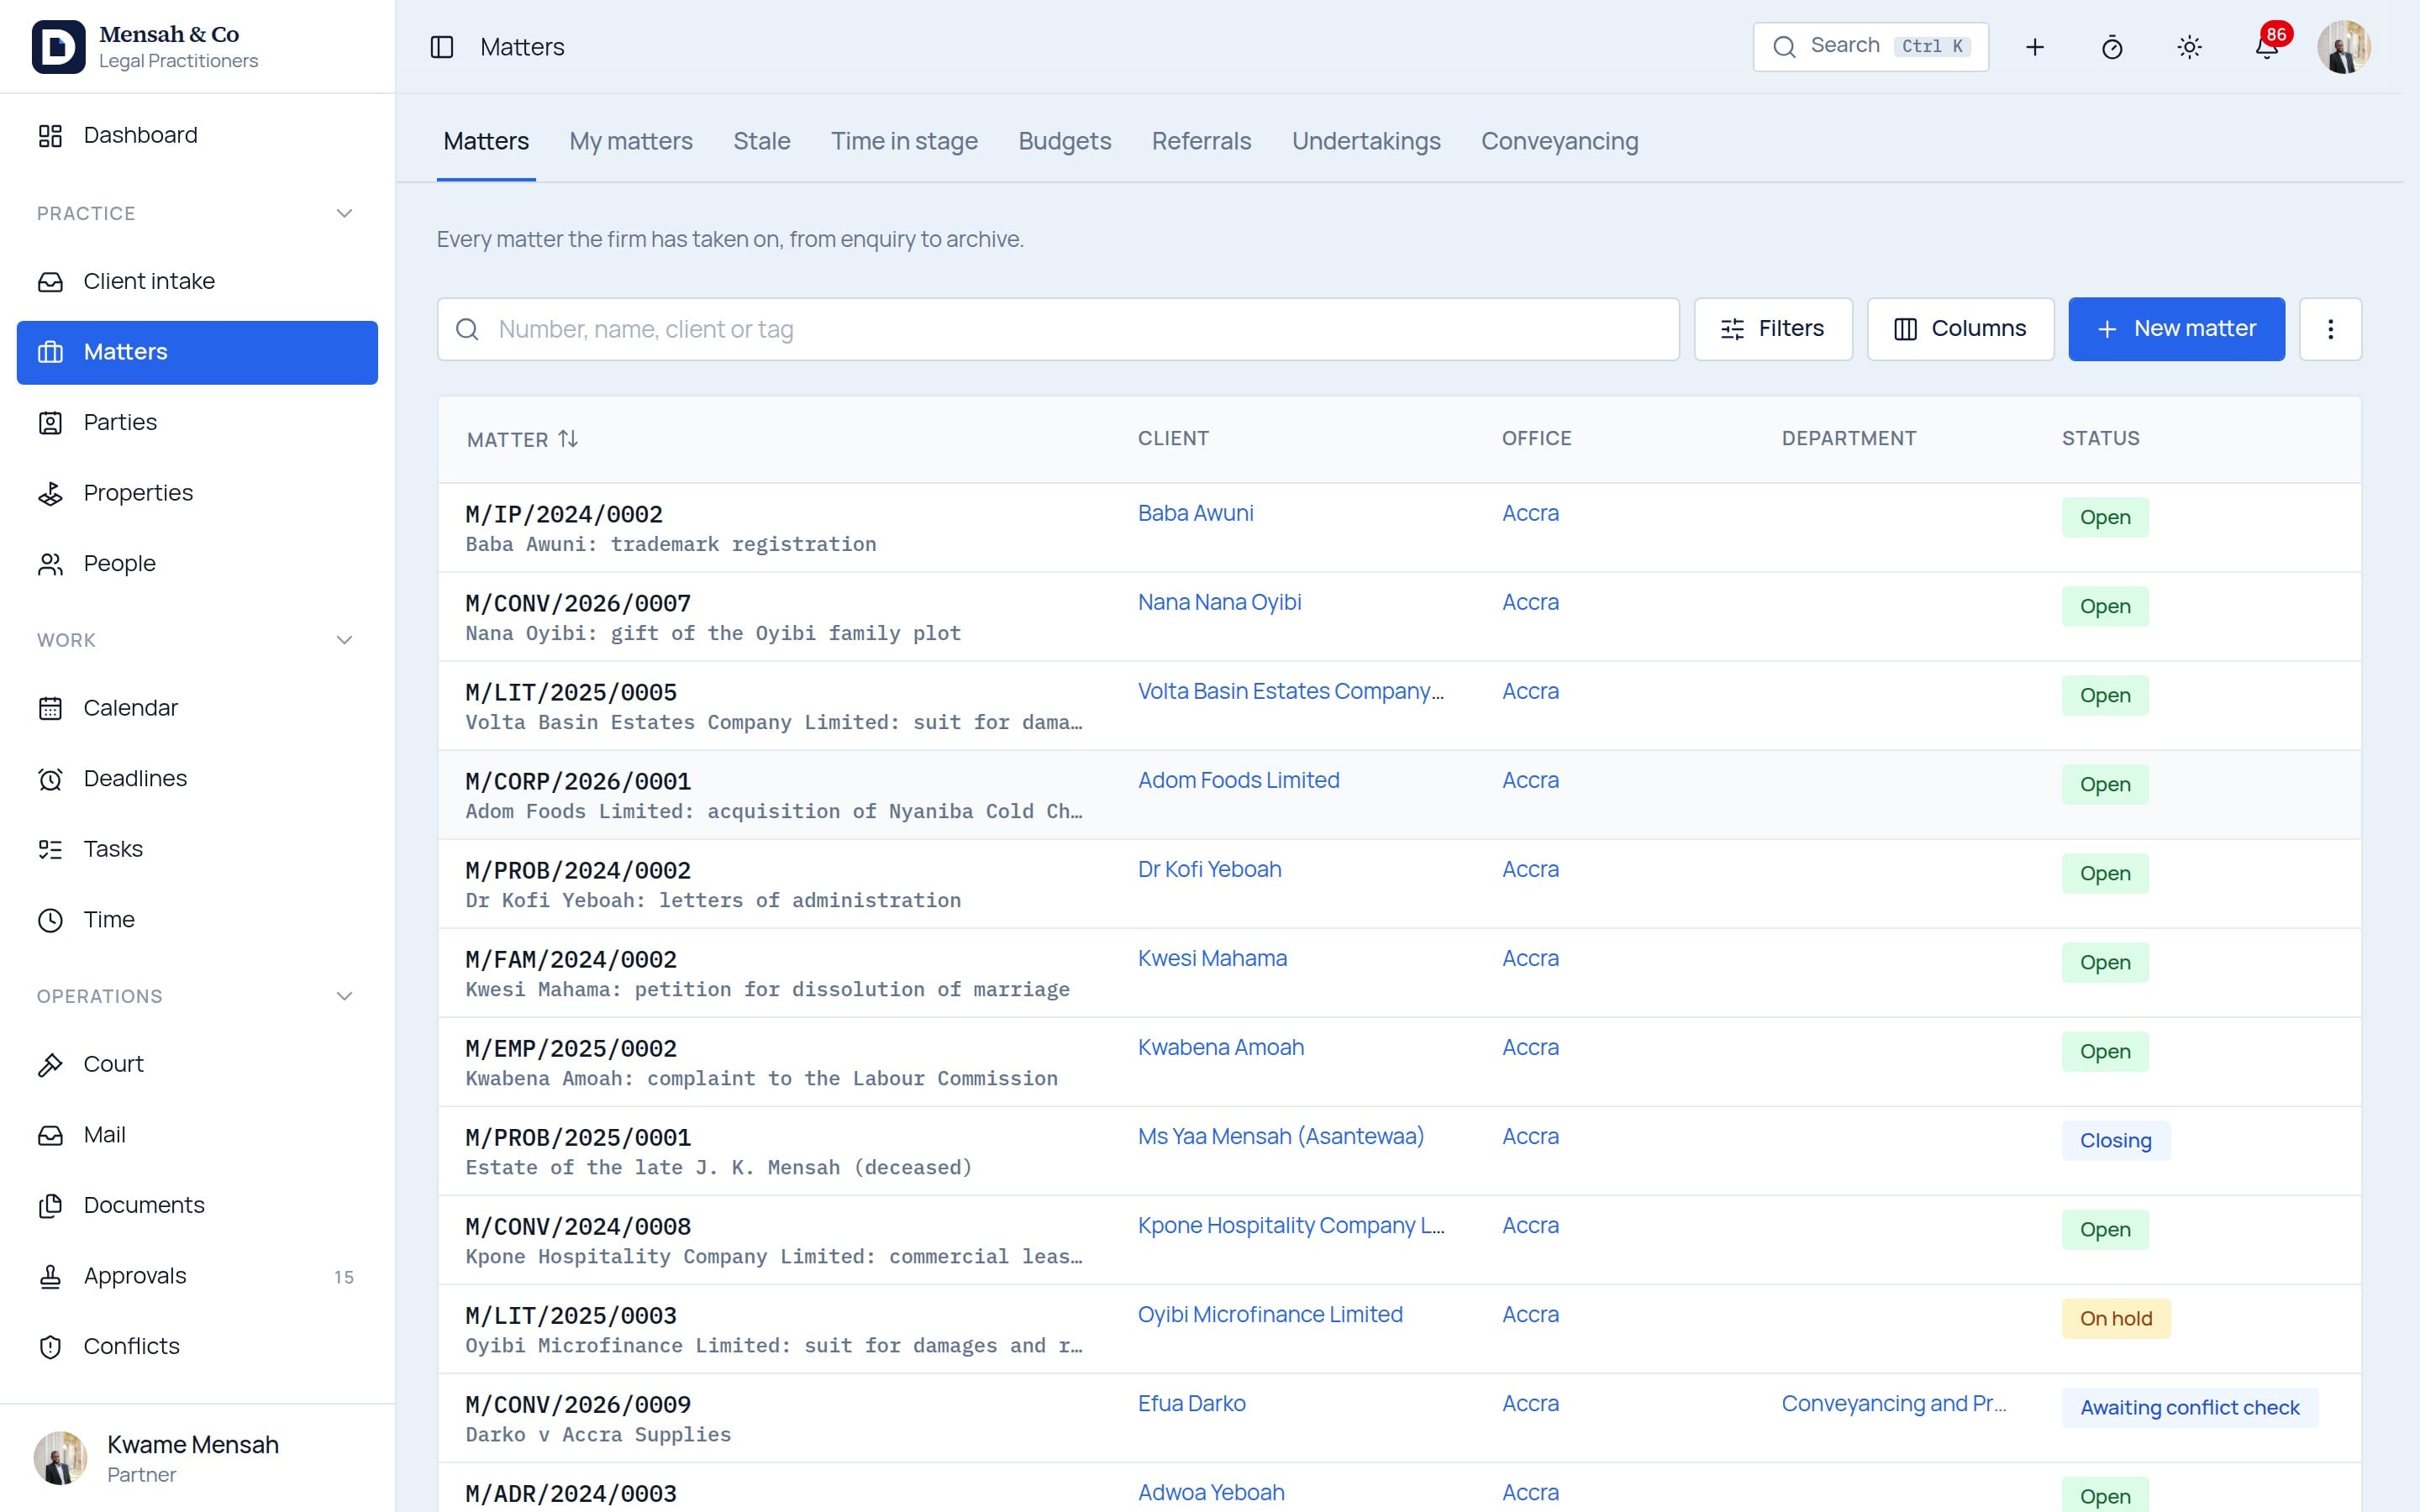2420x1512 pixels.
Task: Open Calendar in the sidebar
Action: click(197, 708)
